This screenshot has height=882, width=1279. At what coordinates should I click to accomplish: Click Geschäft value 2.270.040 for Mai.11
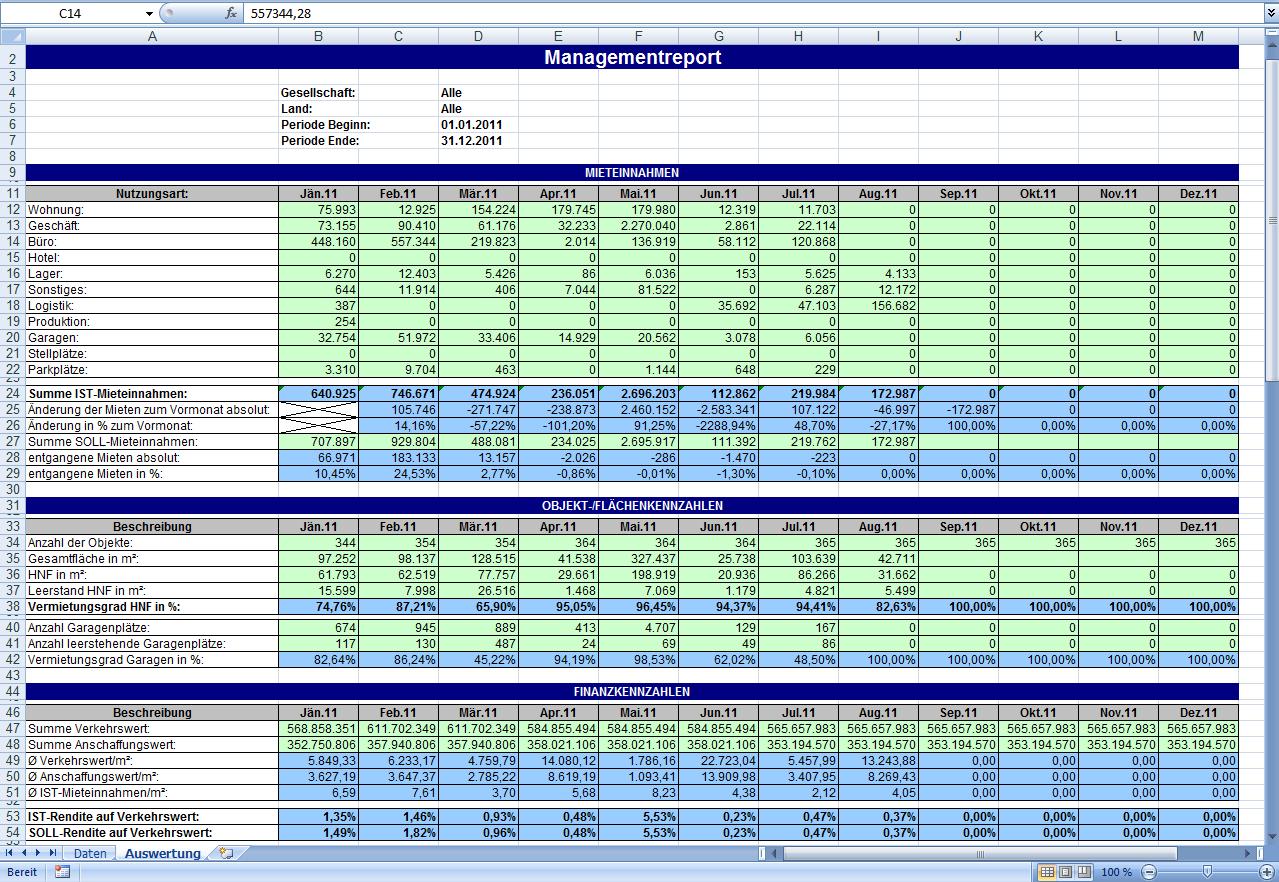point(638,226)
